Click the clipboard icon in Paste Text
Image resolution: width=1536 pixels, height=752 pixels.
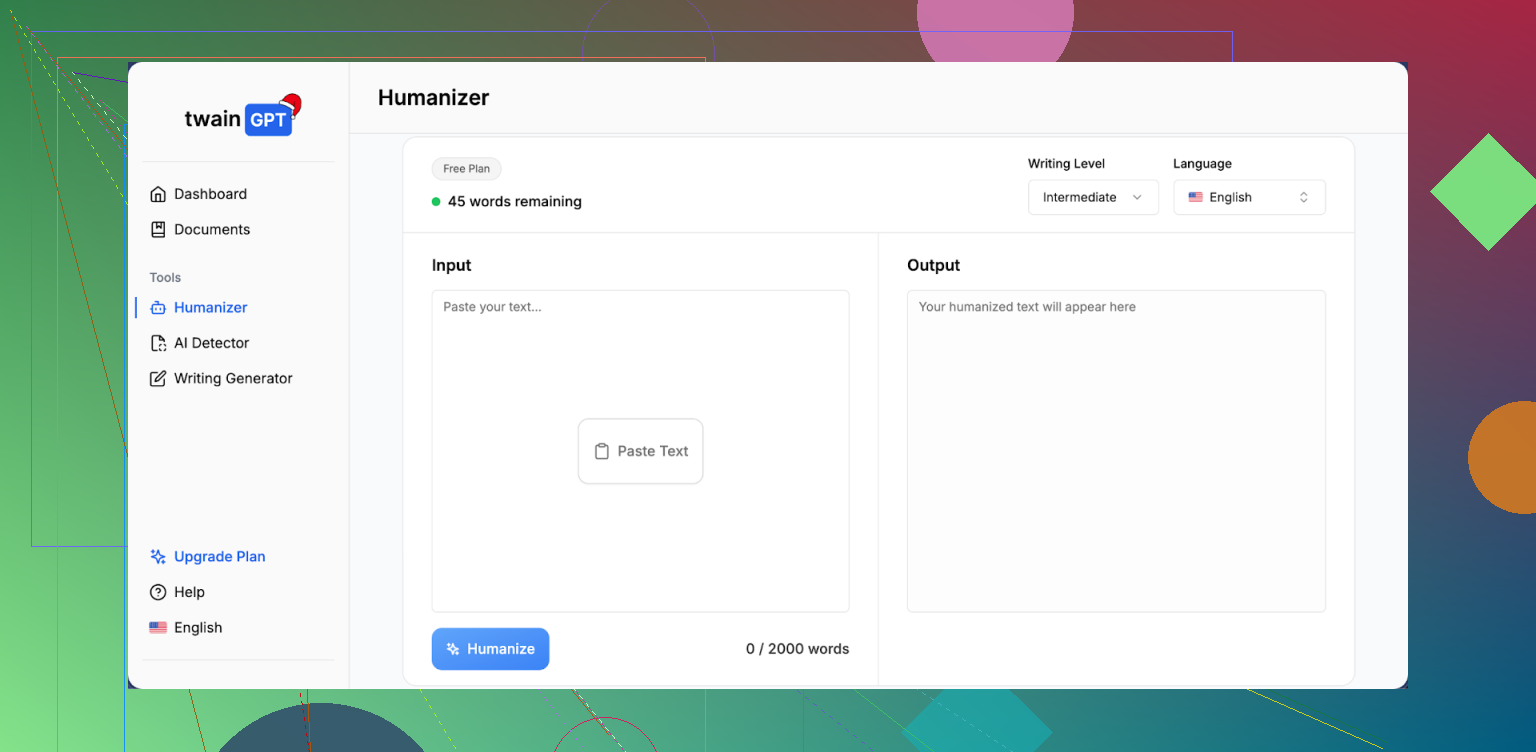[x=602, y=451]
